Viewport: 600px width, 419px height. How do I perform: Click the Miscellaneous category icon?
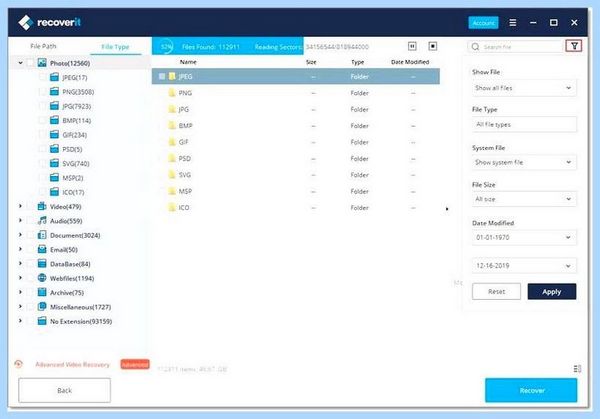(x=42, y=307)
